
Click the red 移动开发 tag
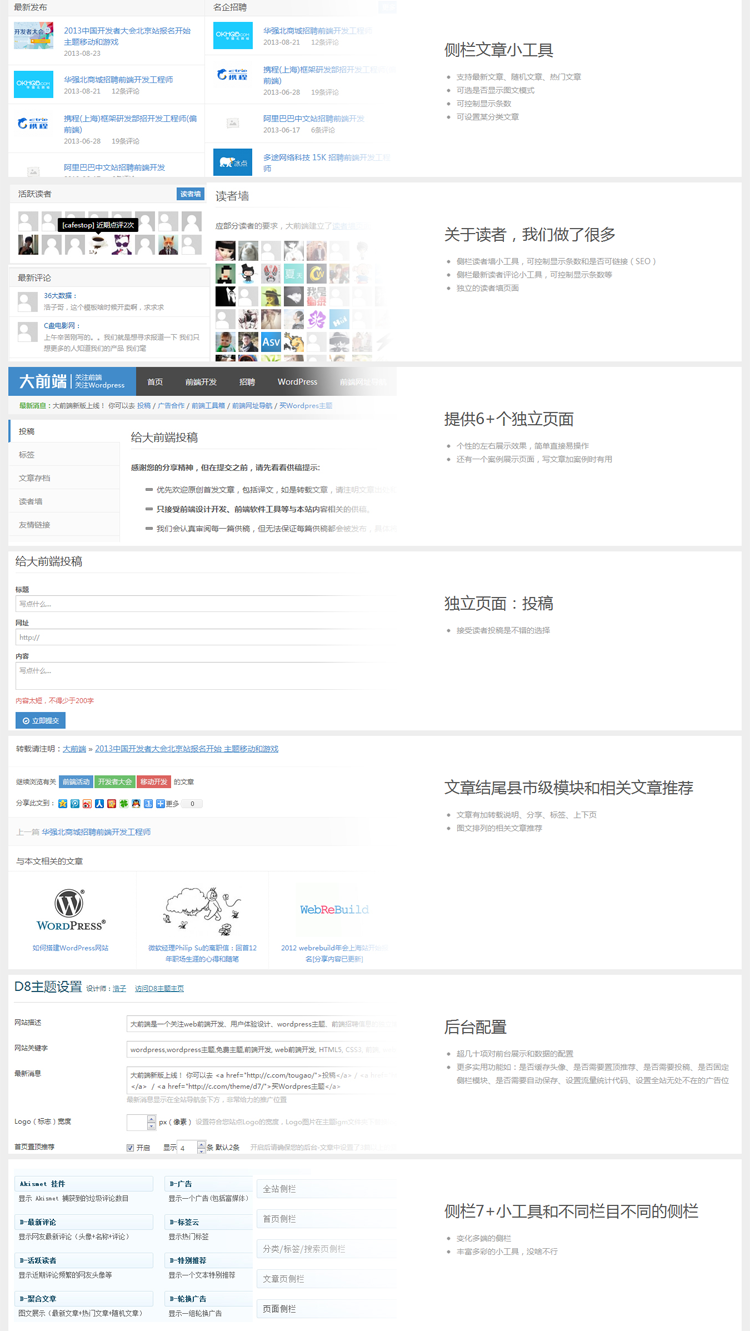click(154, 781)
